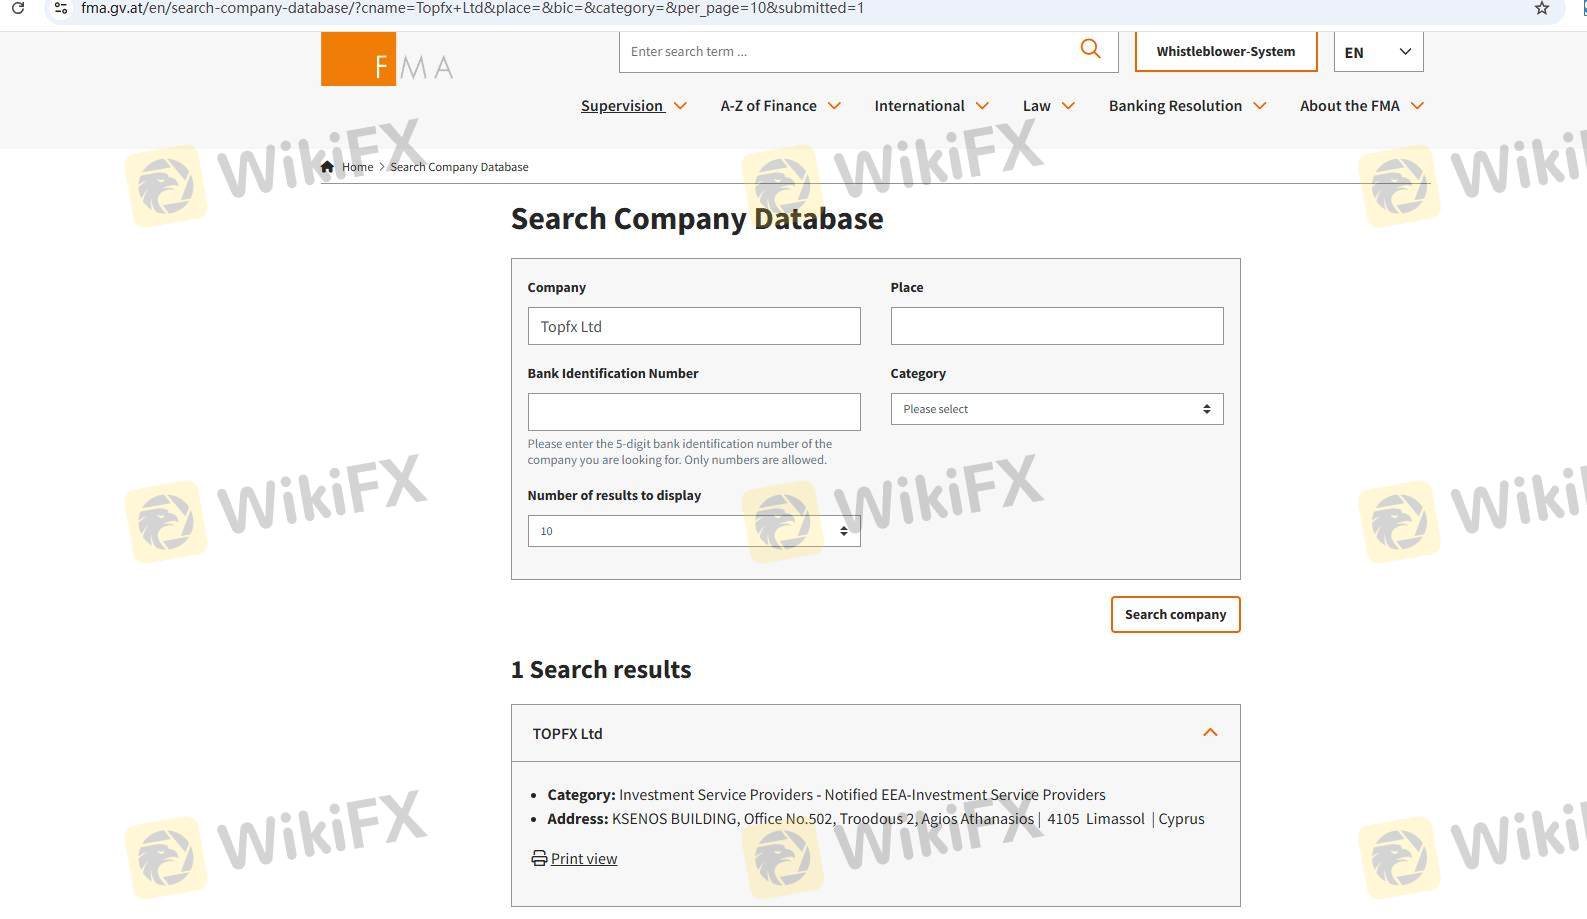
Task: Click the browser reload icon
Action: point(17,8)
